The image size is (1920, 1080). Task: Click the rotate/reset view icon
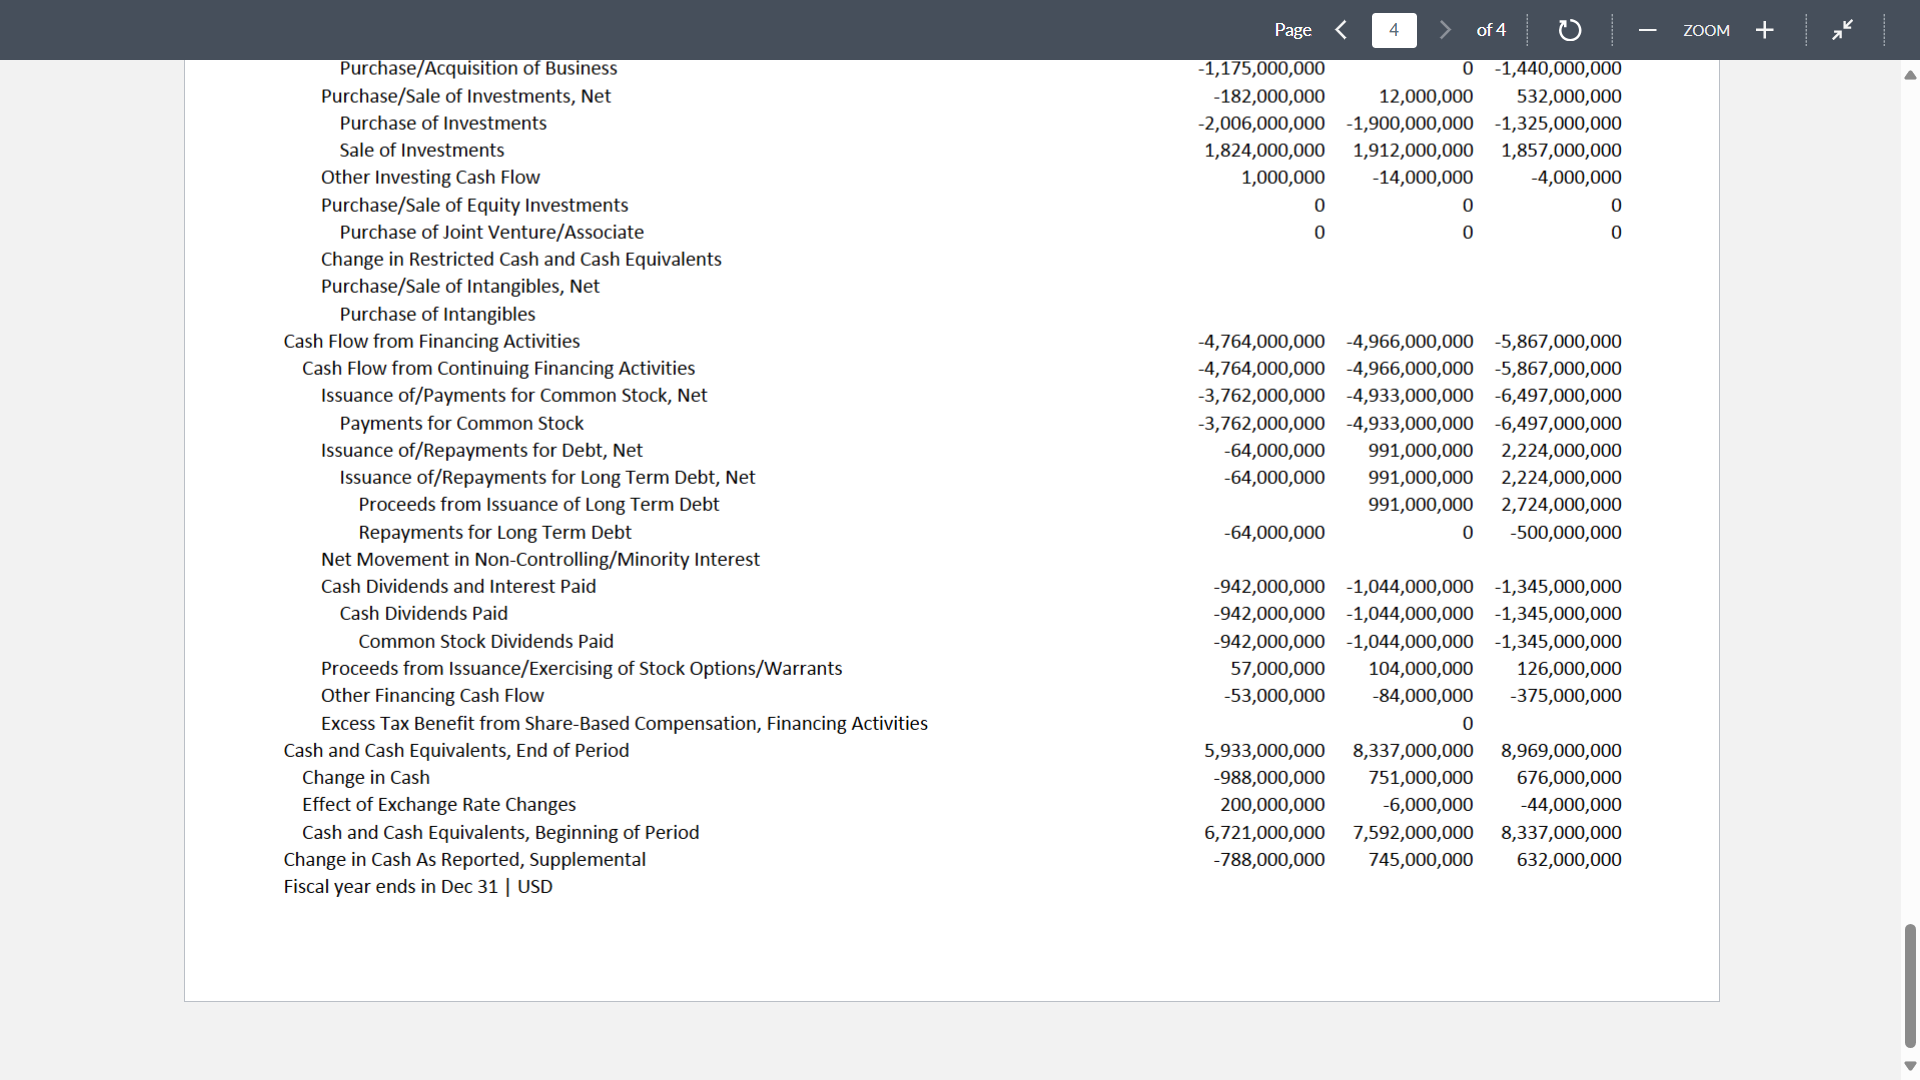(x=1570, y=30)
